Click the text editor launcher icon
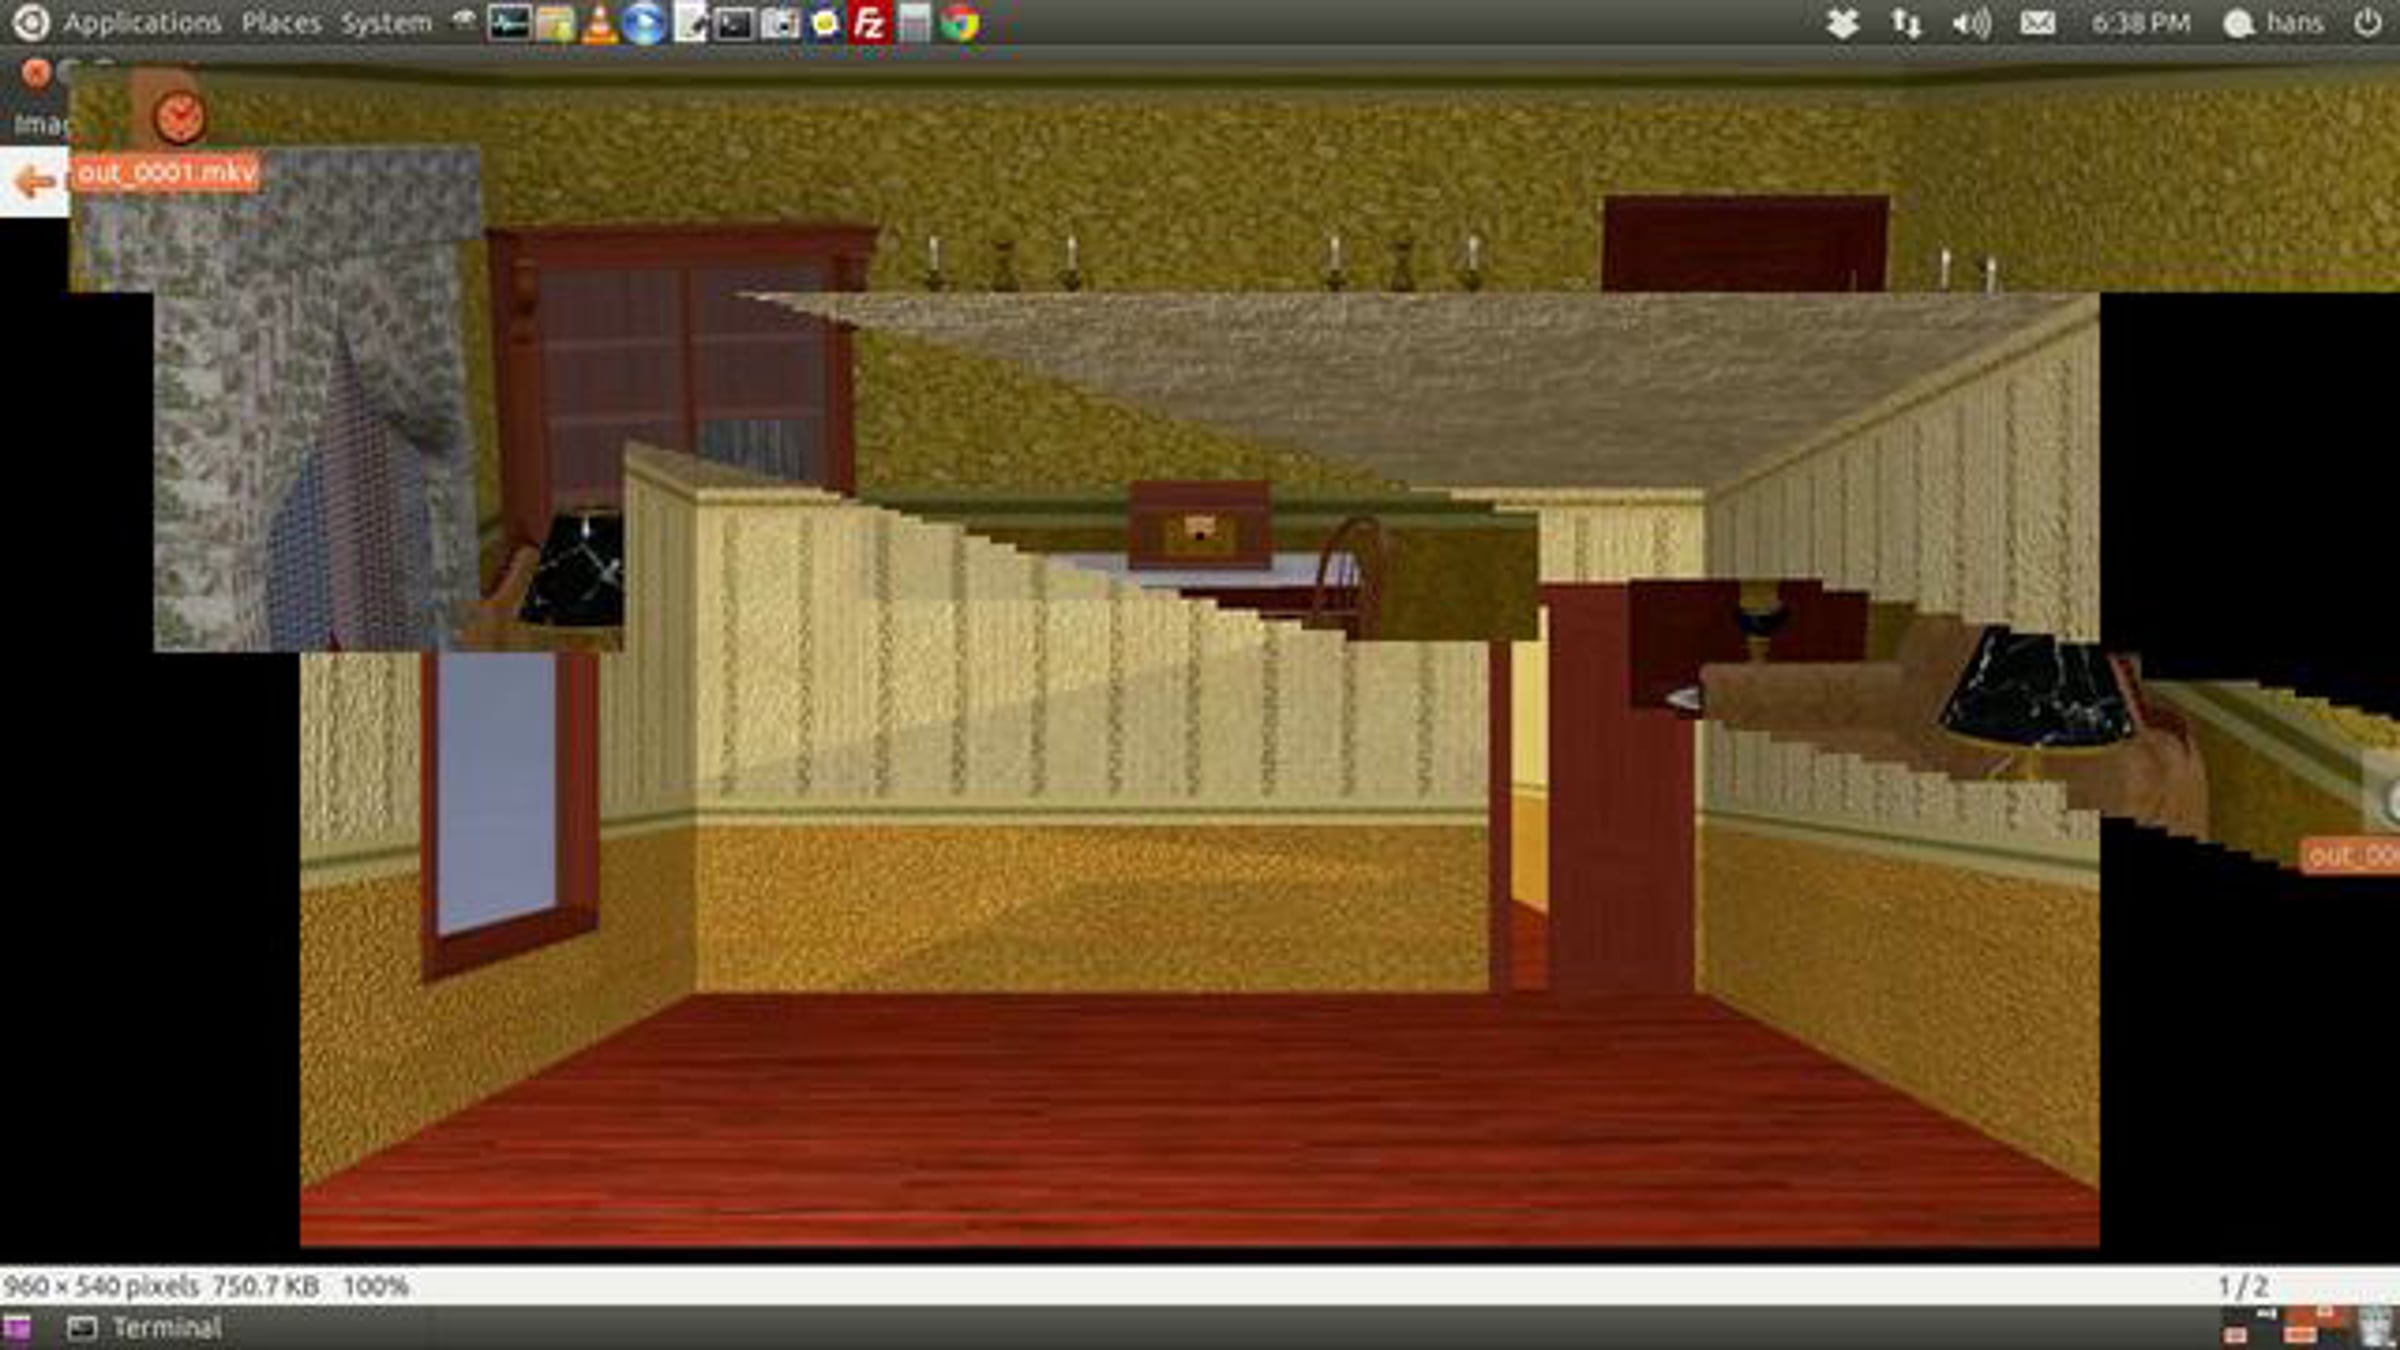The width and height of the screenshot is (2400, 1350). (689, 23)
